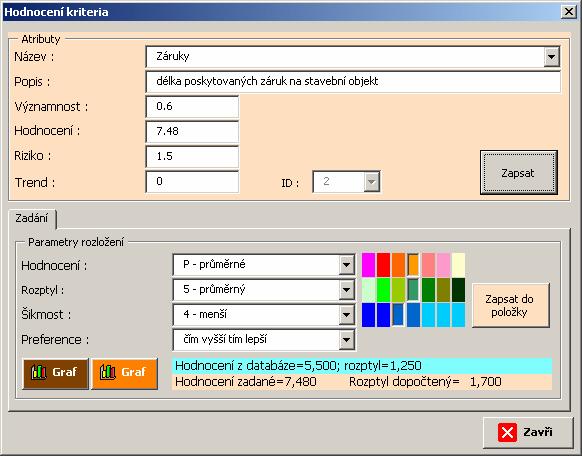The image size is (582, 456).
Task: Click the Trend input field
Action: pos(192,182)
